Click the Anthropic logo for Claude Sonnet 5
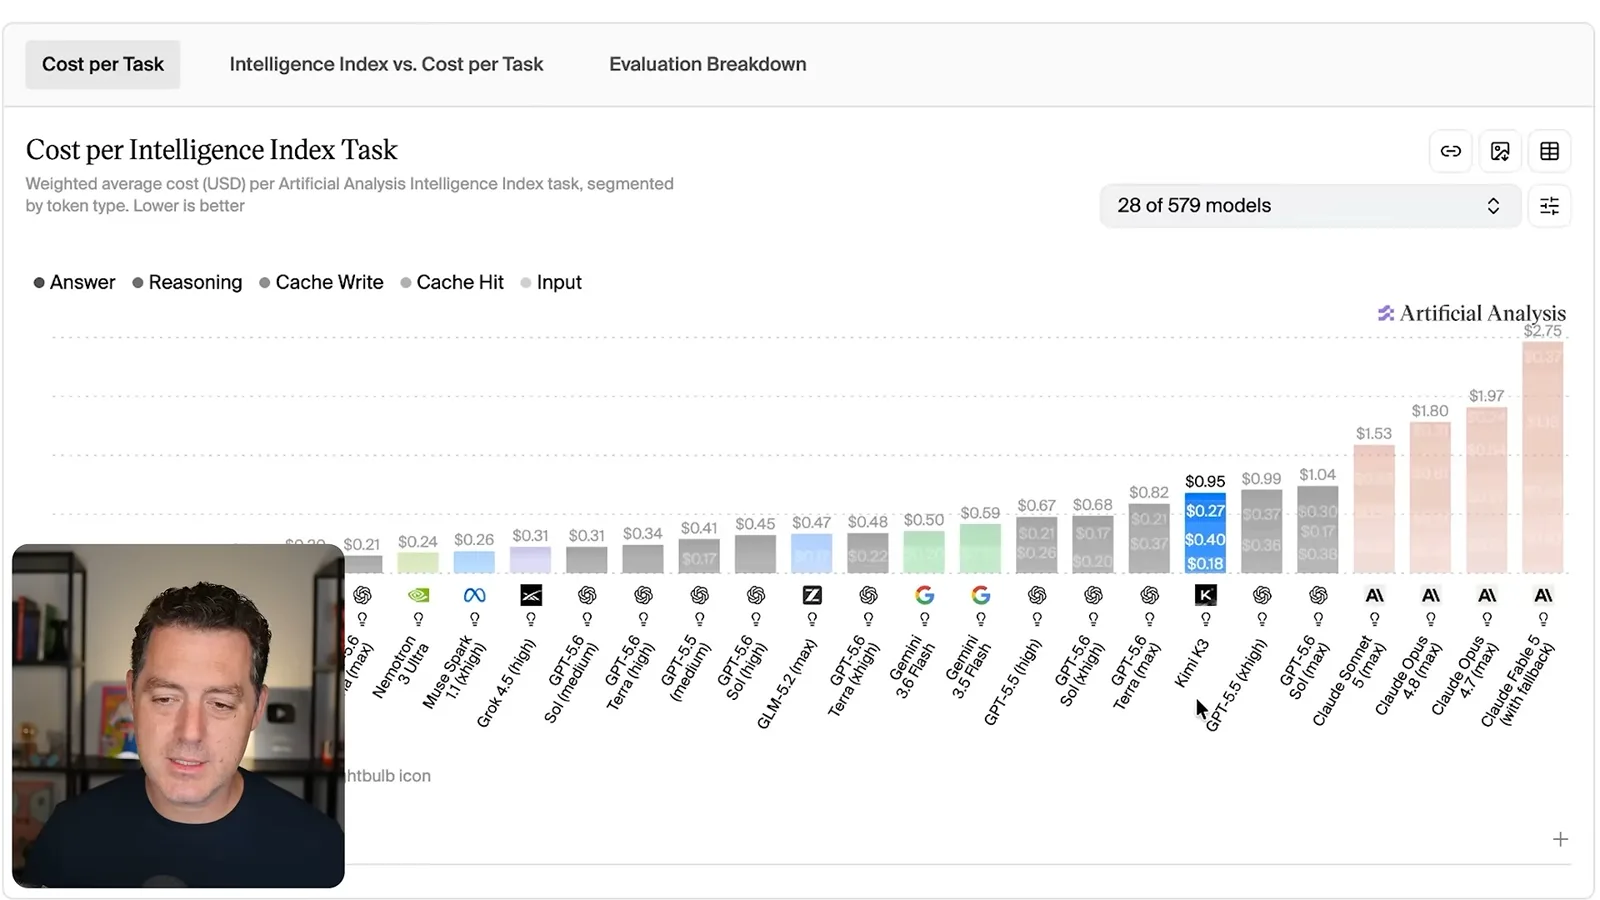Image resolution: width=1600 pixels, height=900 pixels. click(1375, 595)
